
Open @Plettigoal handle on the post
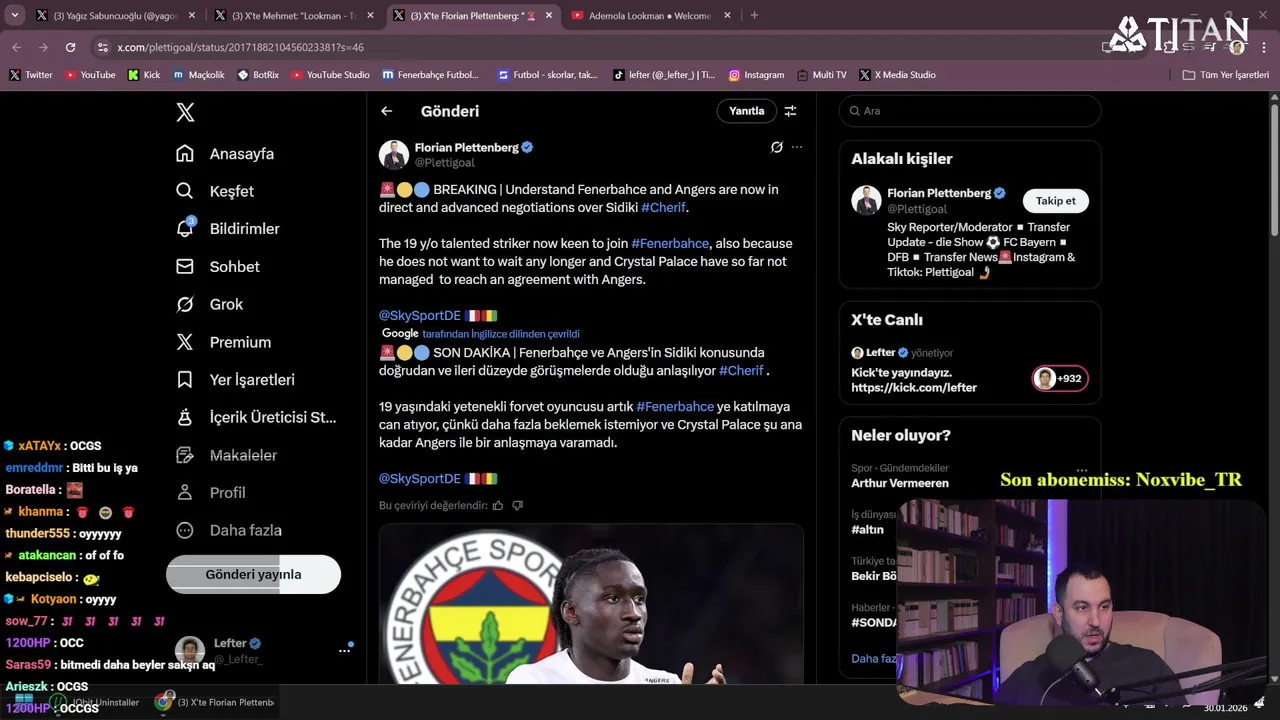click(444, 163)
